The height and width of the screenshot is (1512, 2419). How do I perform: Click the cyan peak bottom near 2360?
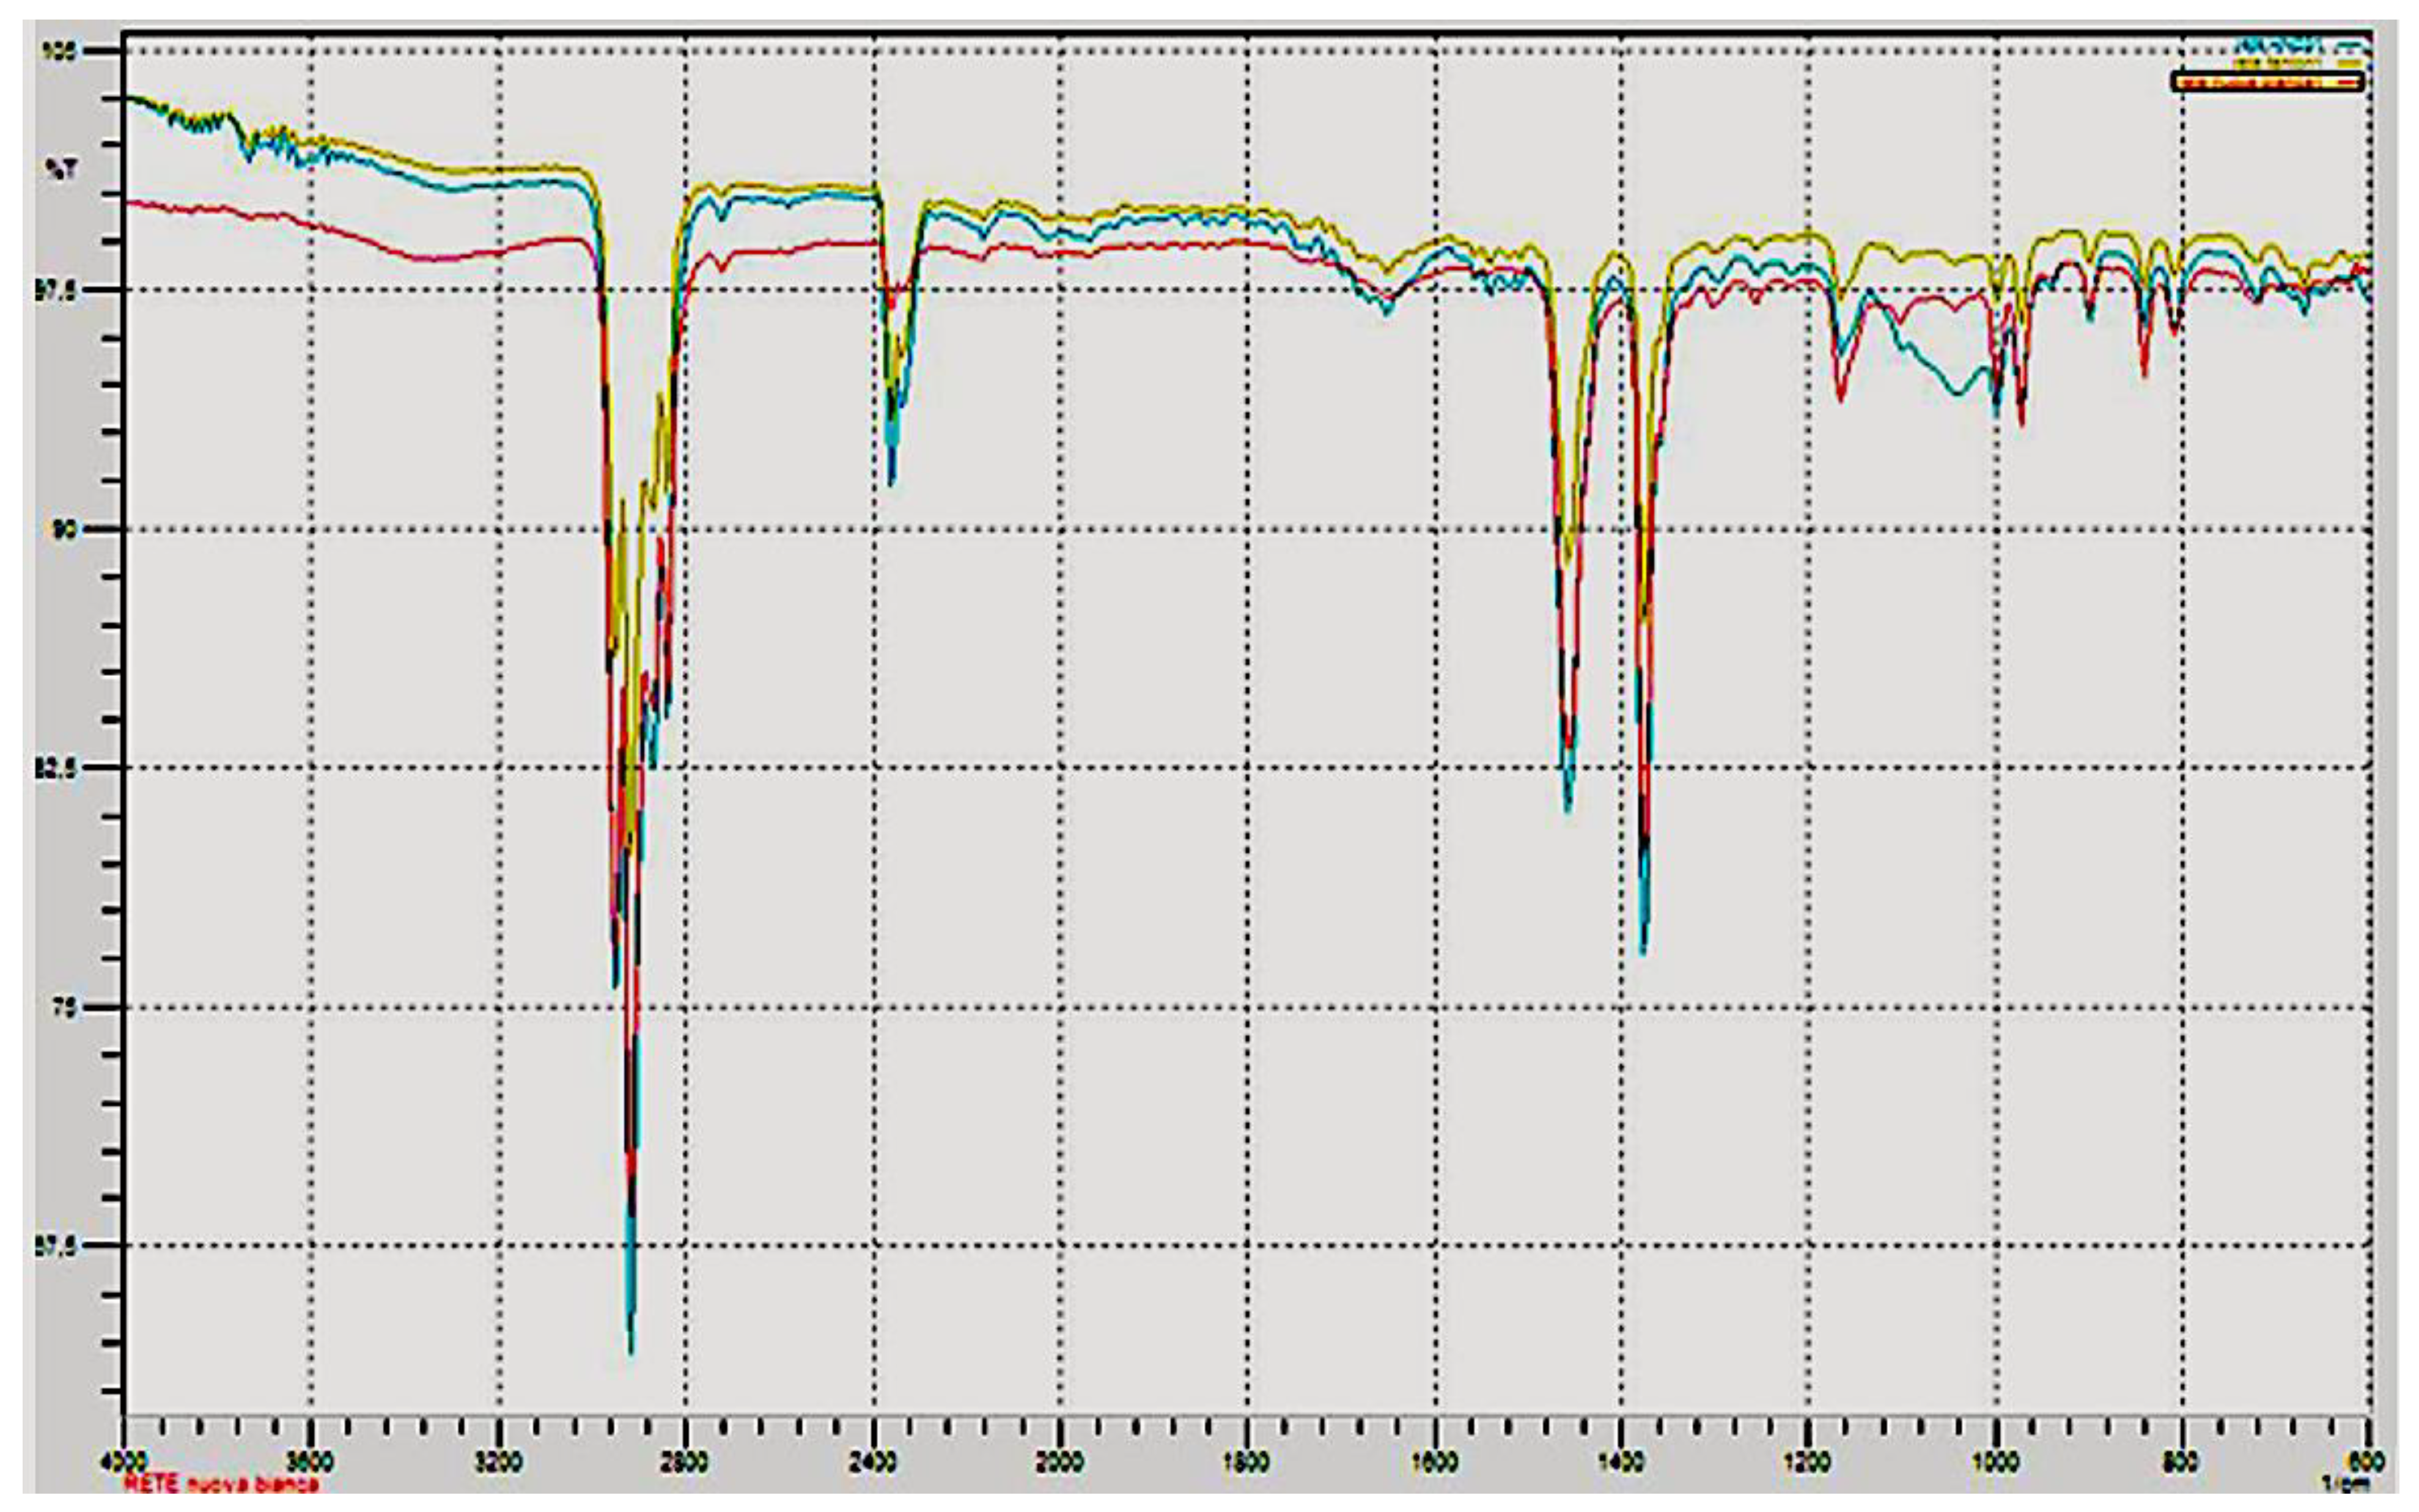(x=891, y=482)
